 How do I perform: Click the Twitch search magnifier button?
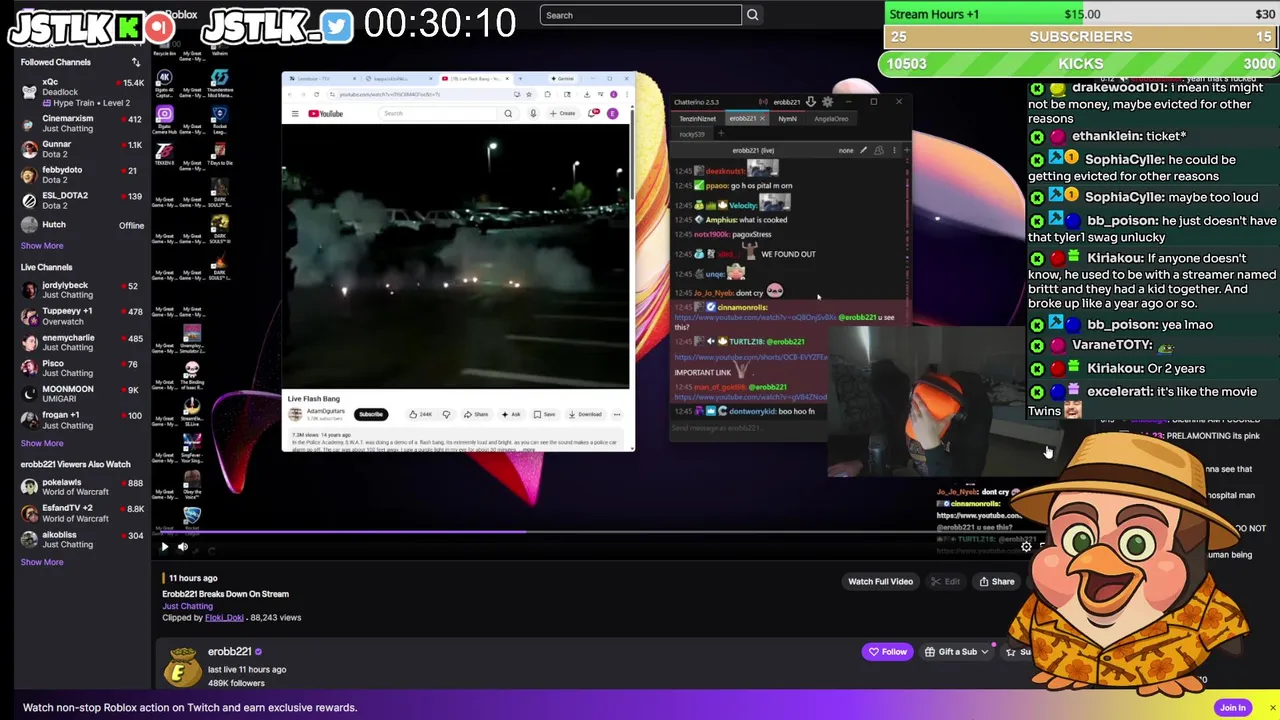click(x=752, y=15)
